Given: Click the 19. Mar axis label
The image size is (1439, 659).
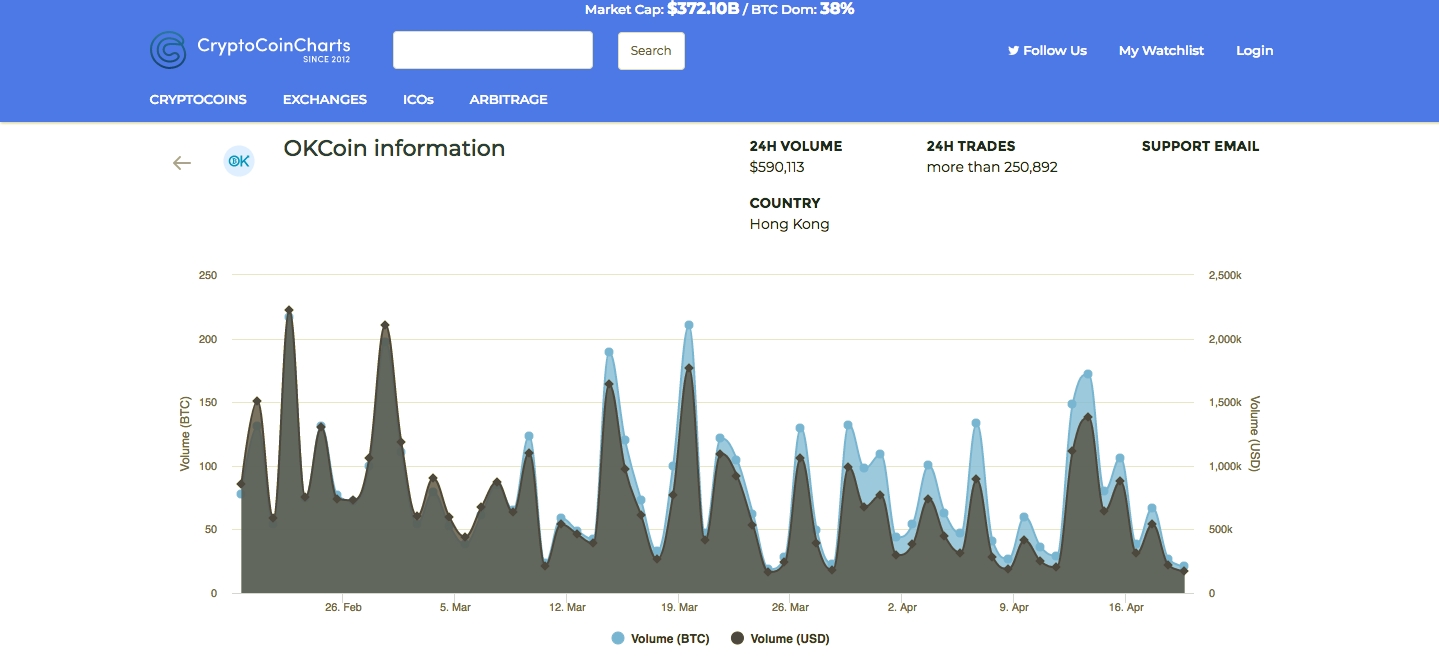Looking at the screenshot, I should [679, 607].
